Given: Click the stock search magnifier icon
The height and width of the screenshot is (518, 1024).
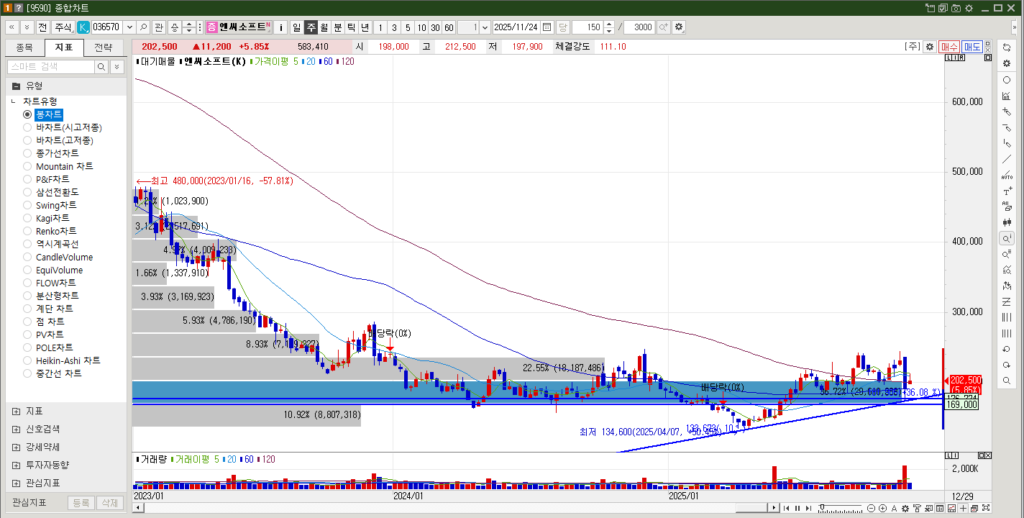Looking at the screenshot, I should tap(143, 27).
